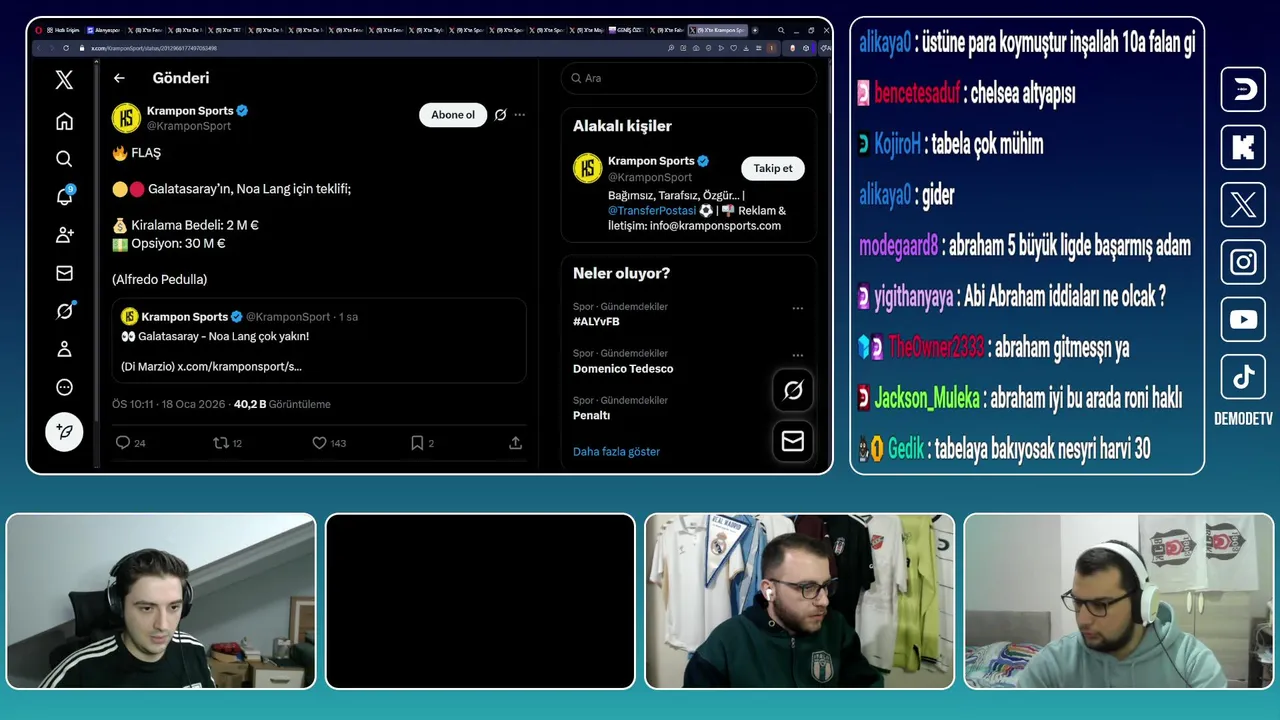Open the @TransferPostasi mention link
The image size is (1280, 720).
(651, 211)
